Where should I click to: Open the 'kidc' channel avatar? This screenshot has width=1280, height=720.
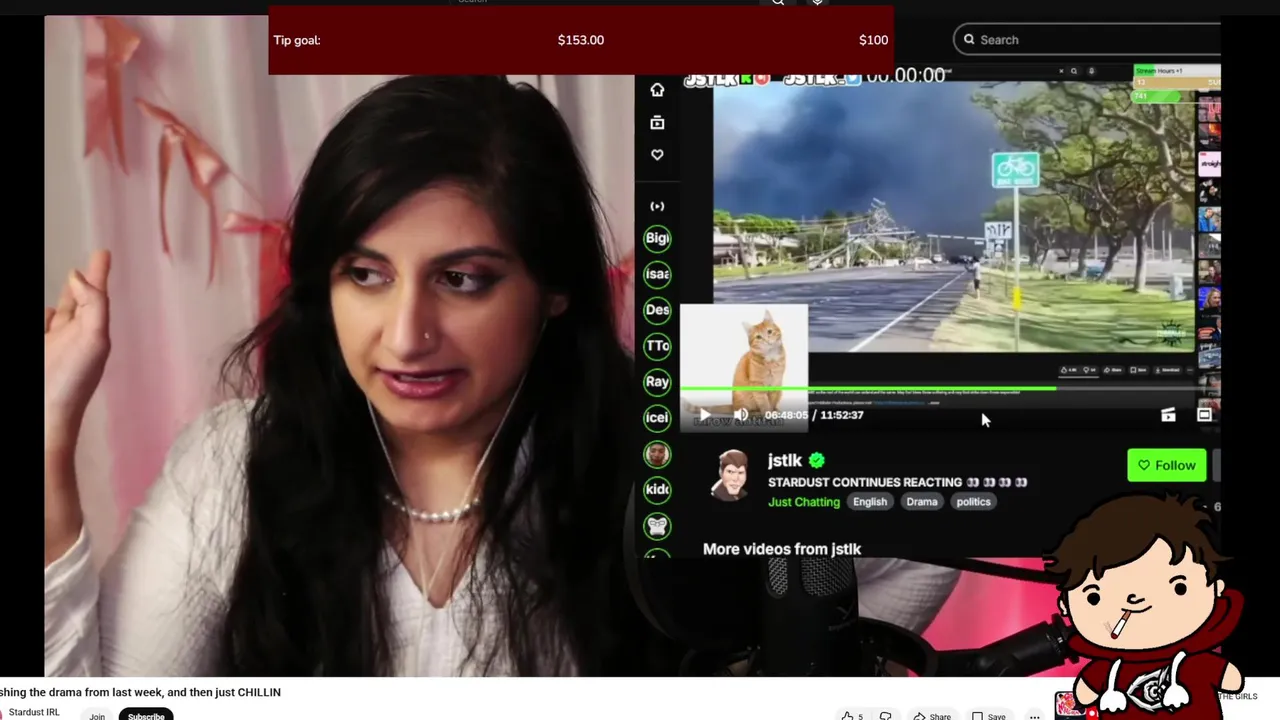pyautogui.click(x=657, y=490)
